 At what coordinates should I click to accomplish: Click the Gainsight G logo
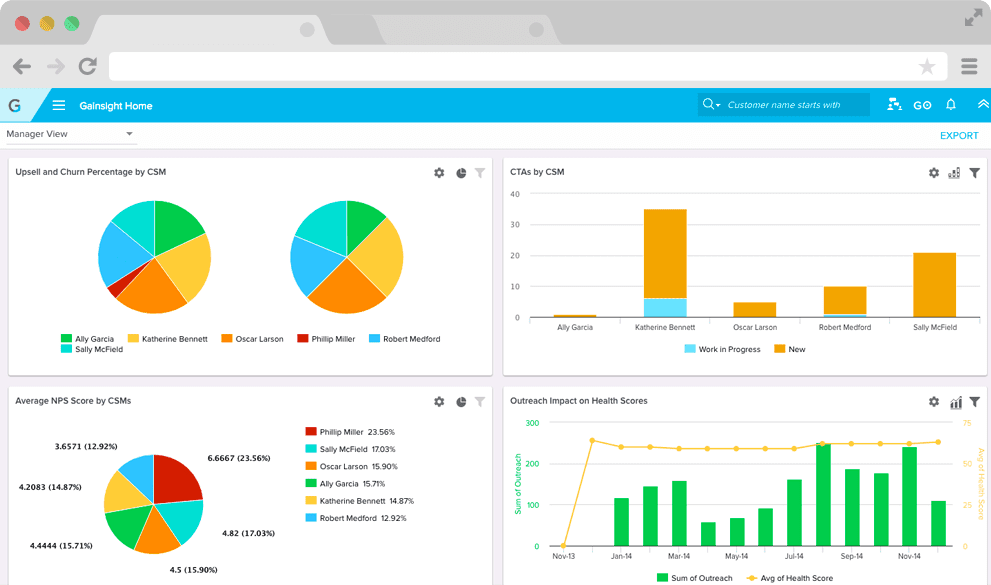coord(15,105)
